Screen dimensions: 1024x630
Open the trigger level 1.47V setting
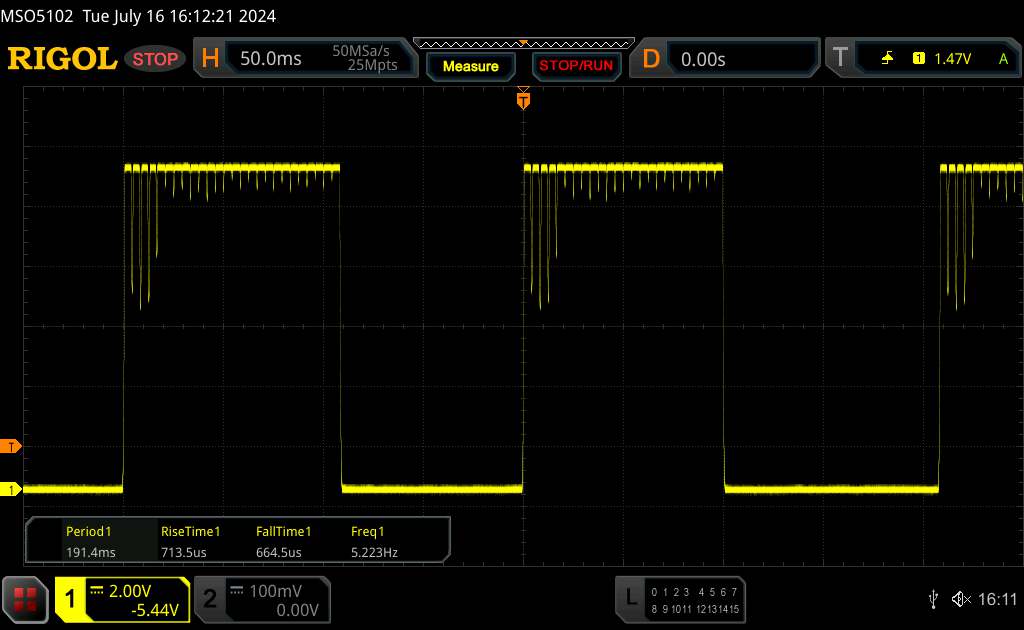(x=953, y=59)
